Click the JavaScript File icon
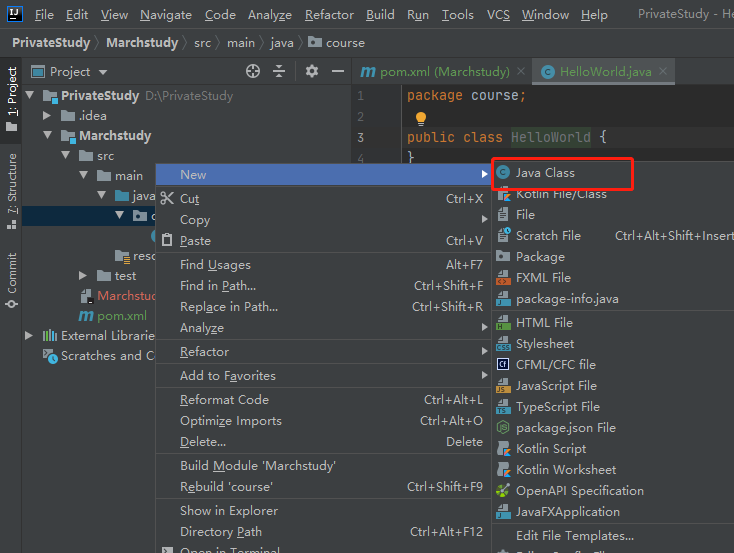Viewport: 734px width, 553px height. point(503,385)
